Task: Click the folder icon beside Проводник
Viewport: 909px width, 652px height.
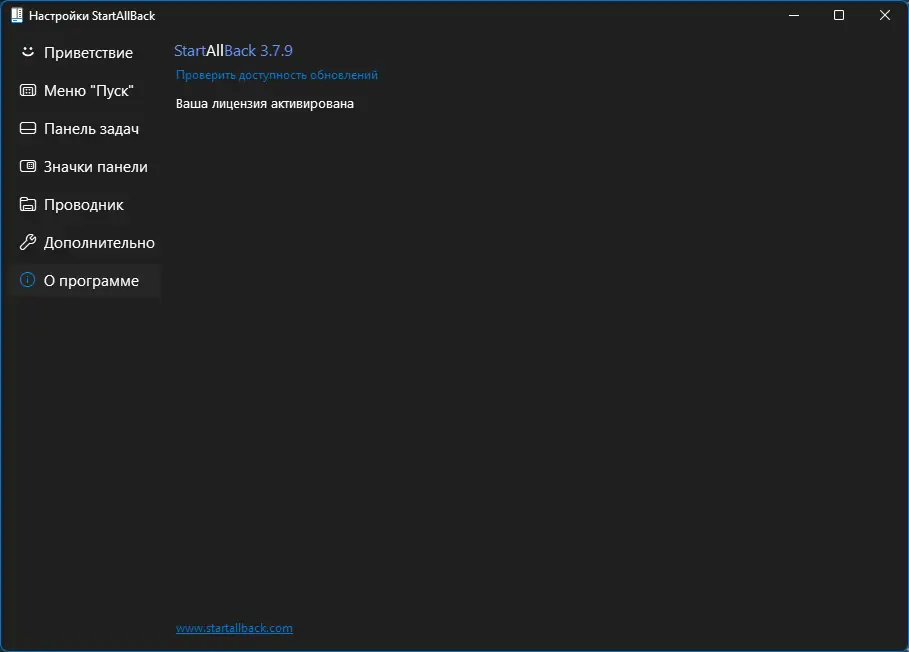Action: (28, 204)
